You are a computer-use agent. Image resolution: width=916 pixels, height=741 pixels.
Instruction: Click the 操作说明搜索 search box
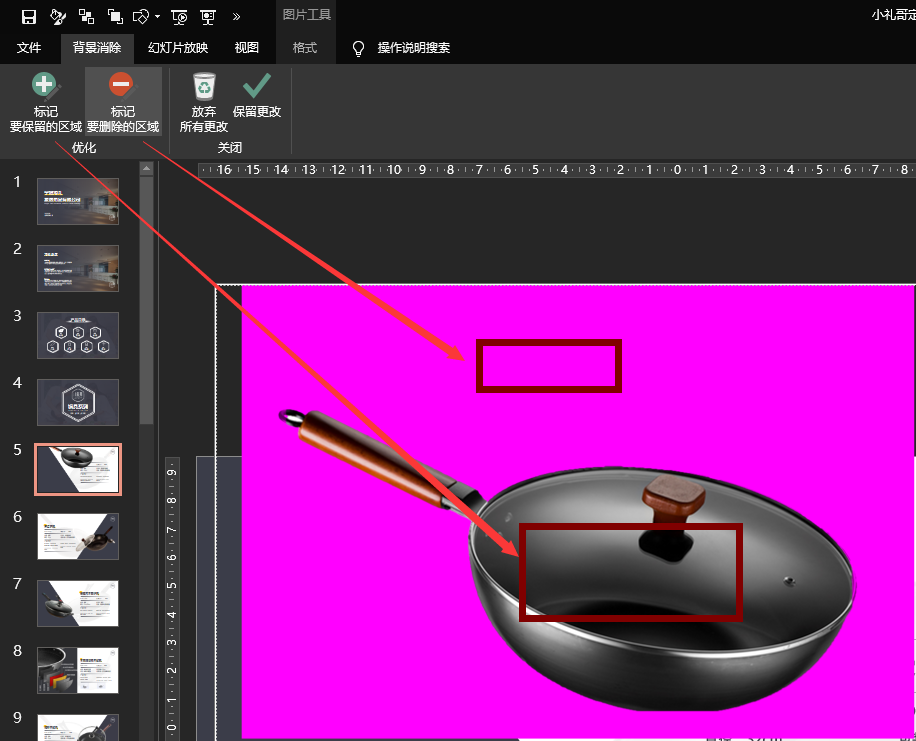(x=413, y=48)
